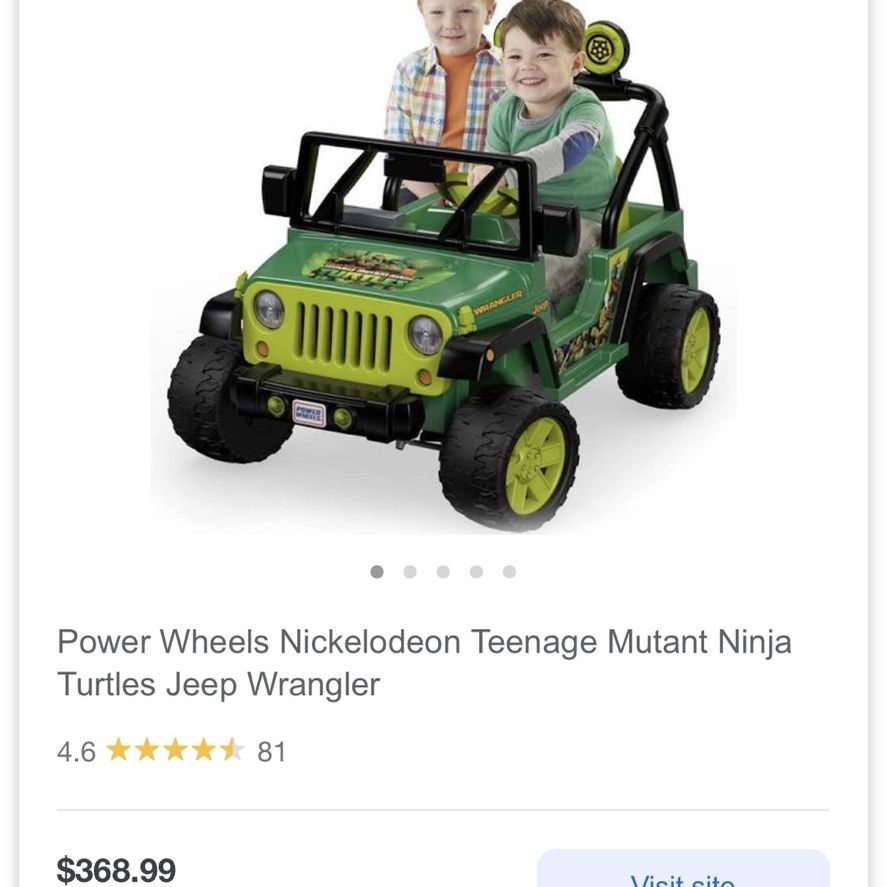
Task: Tap the Visit site button
Action: (683, 871)
